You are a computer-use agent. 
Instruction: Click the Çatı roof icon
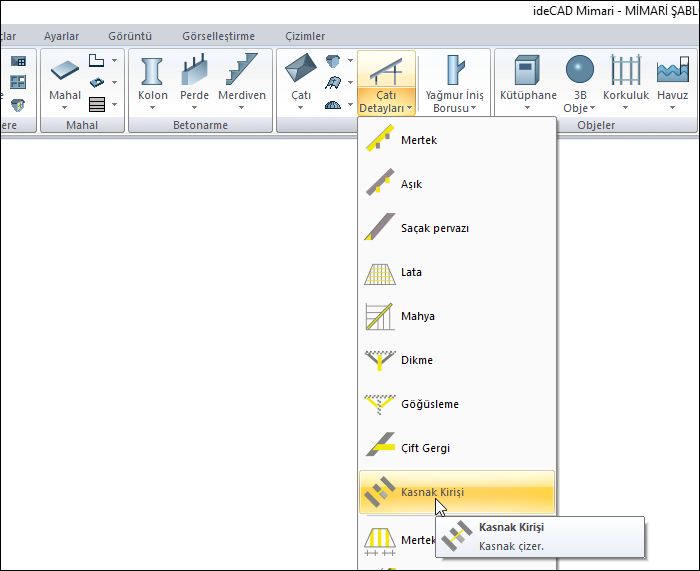pos(301,68)
